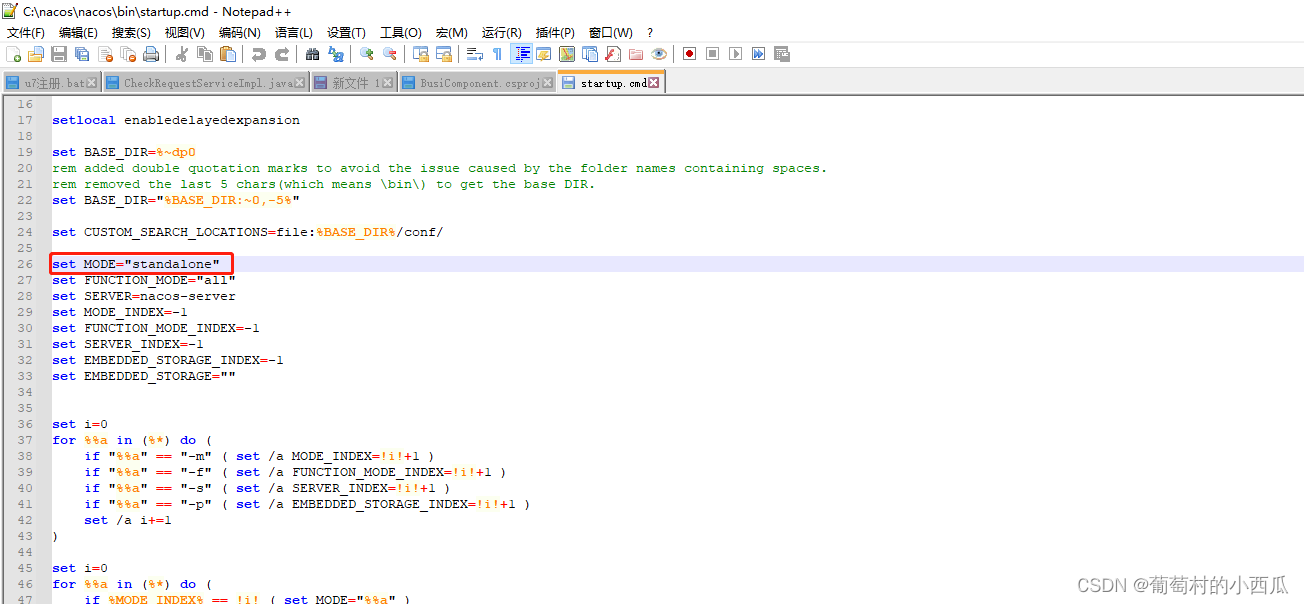Click the Open file toolbar icon

click(x=36, y=54)
